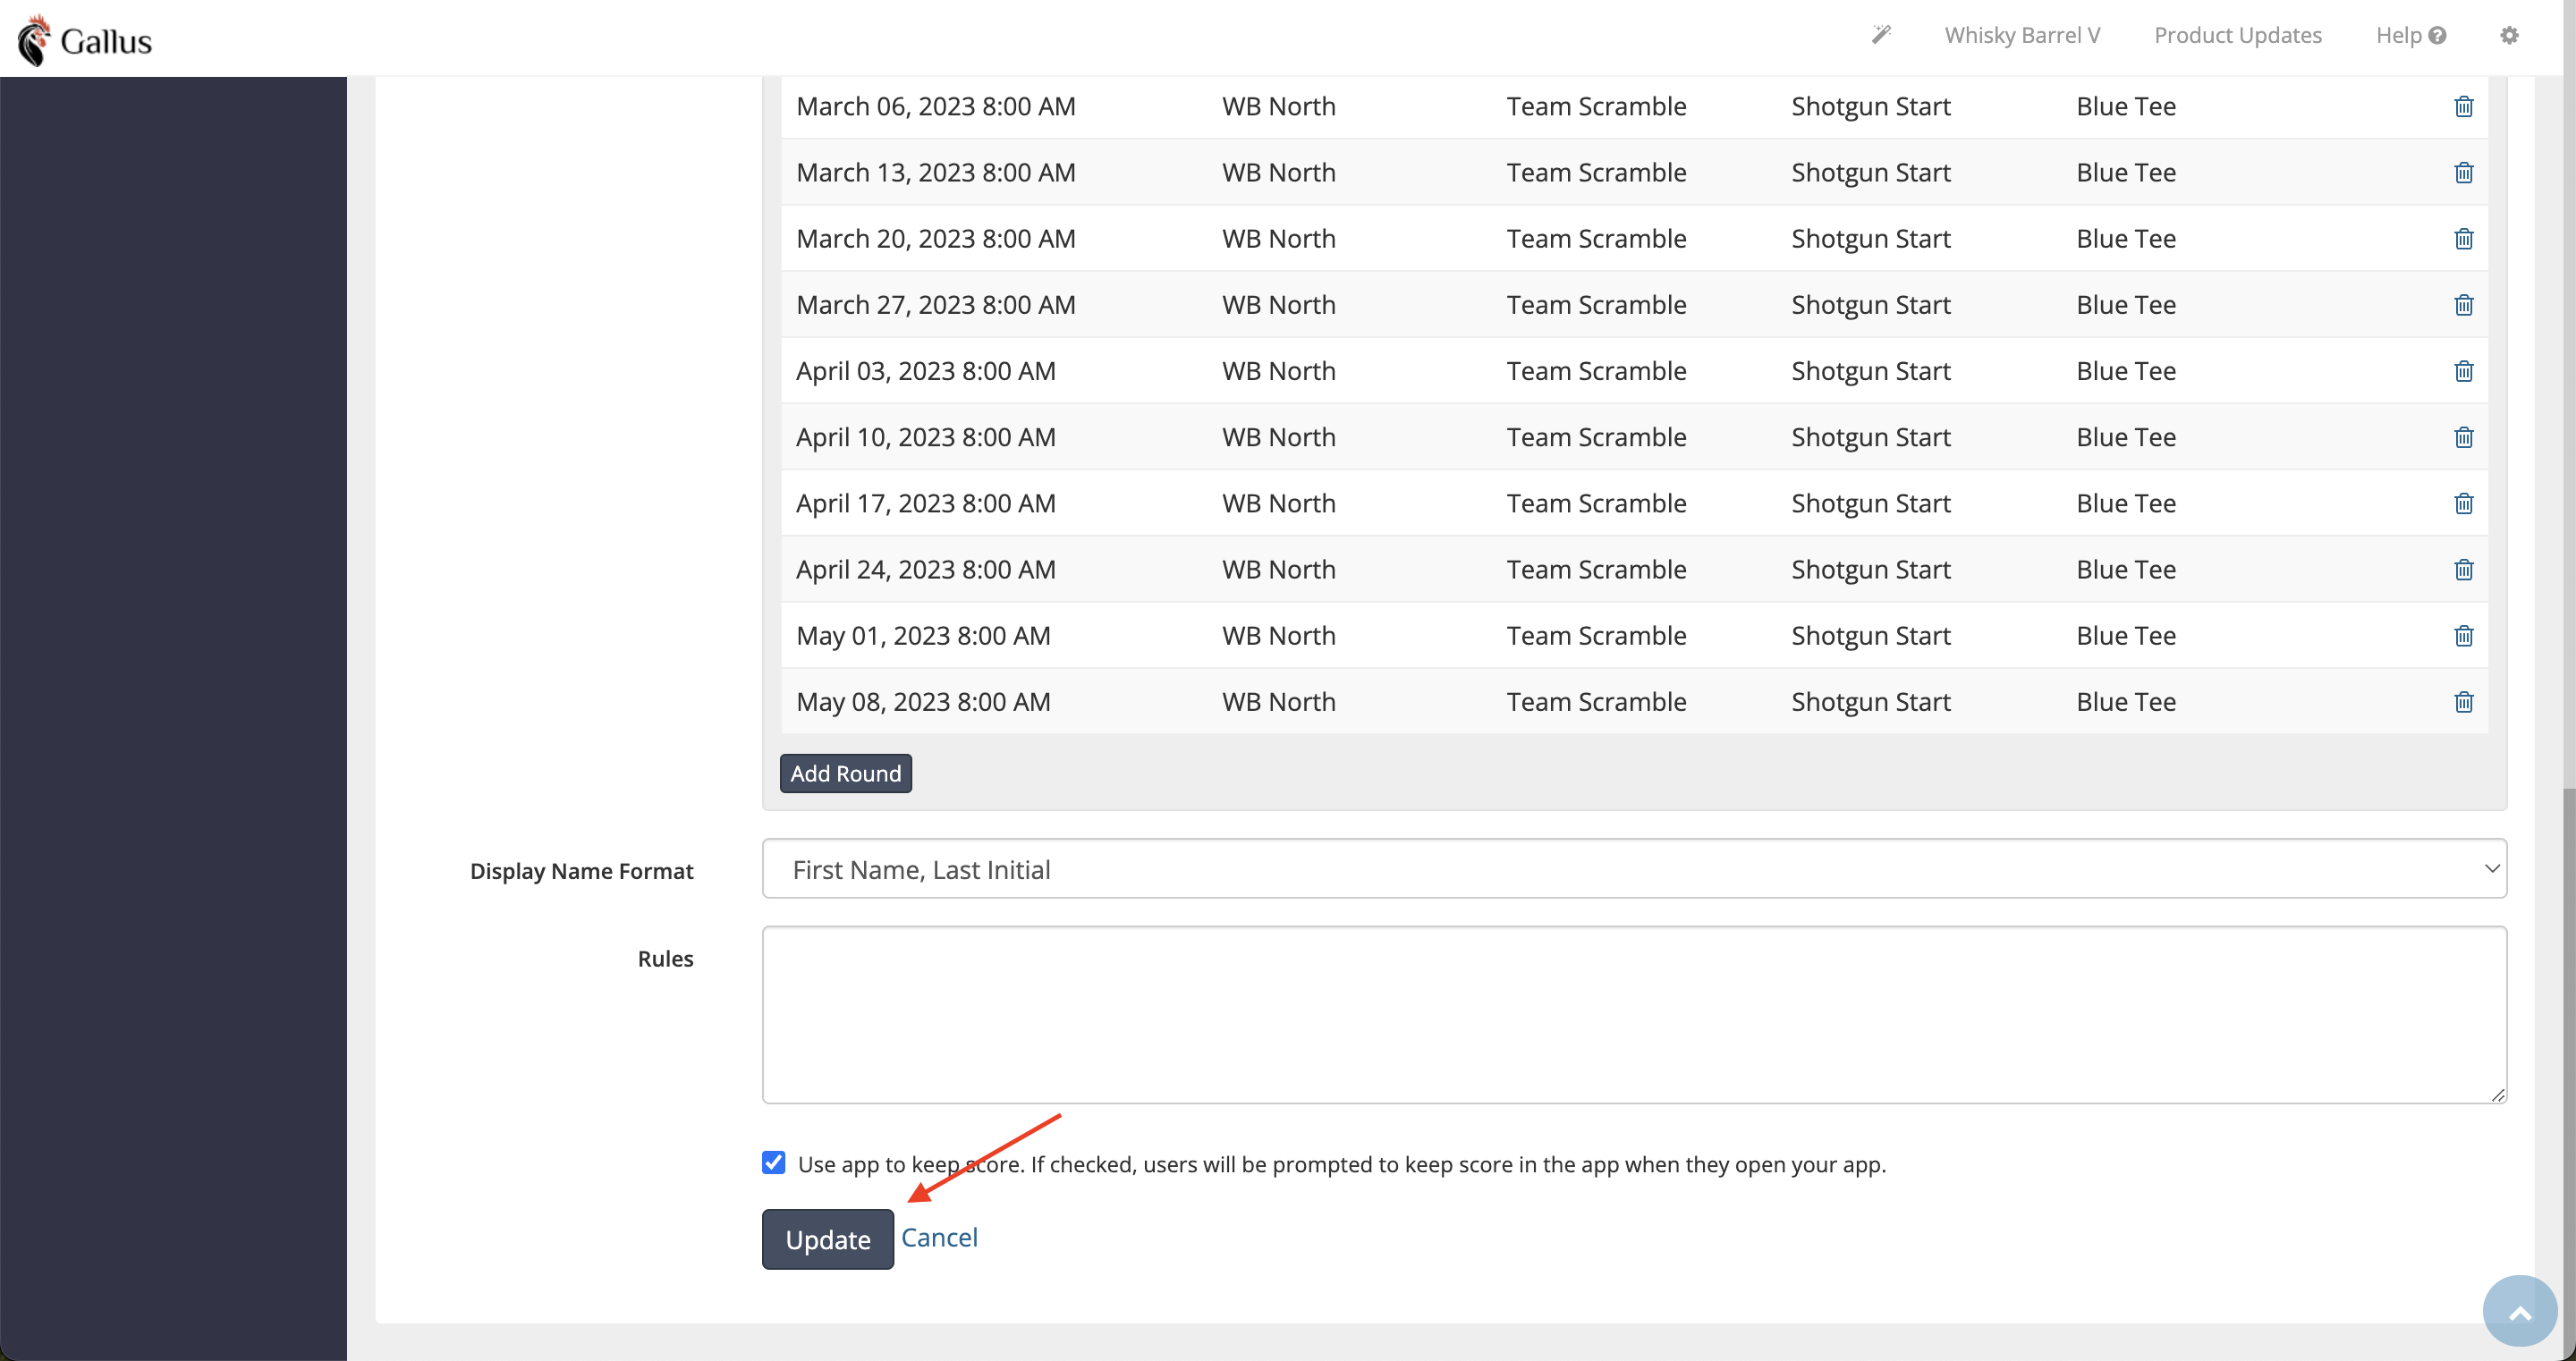Click Team Scramble in the April 10 row
This screenshot has width=2576, height=1361.
pos(1596,437)
